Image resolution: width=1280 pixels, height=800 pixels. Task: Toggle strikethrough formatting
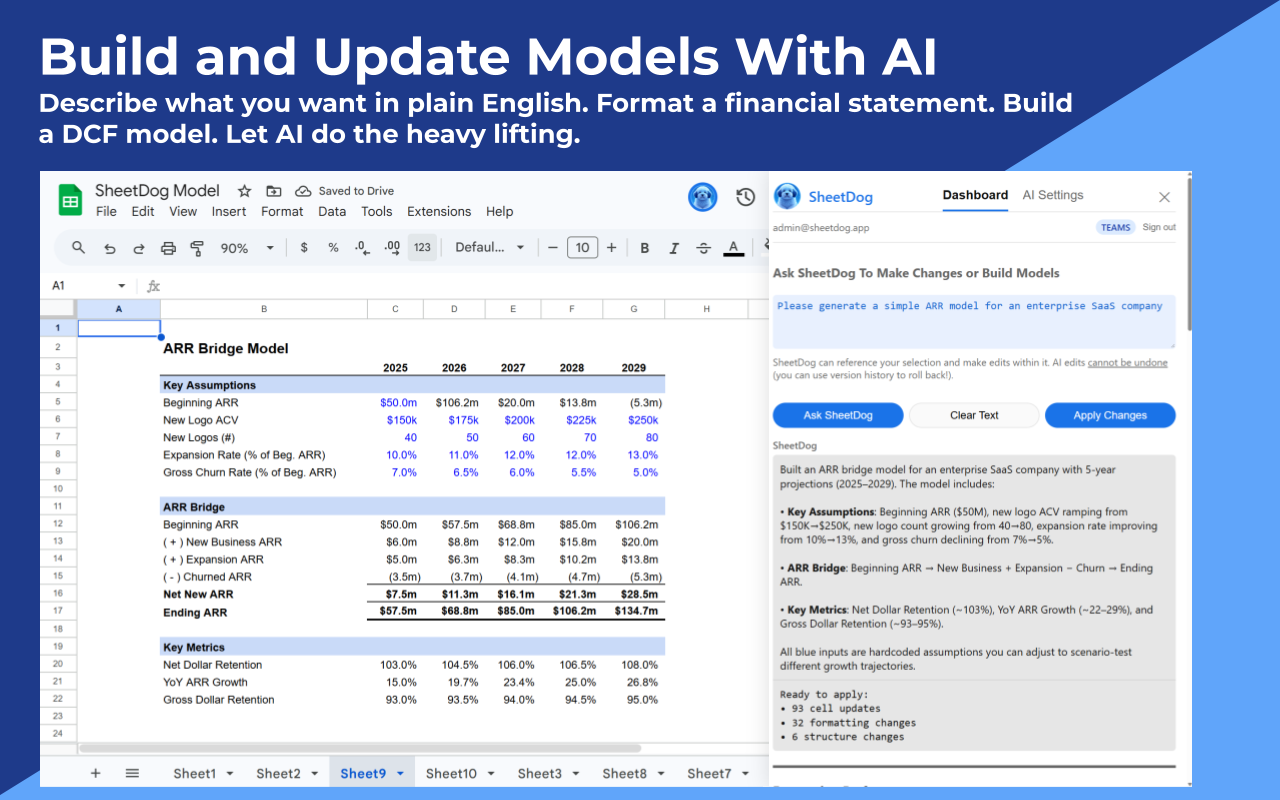point(704,248)
